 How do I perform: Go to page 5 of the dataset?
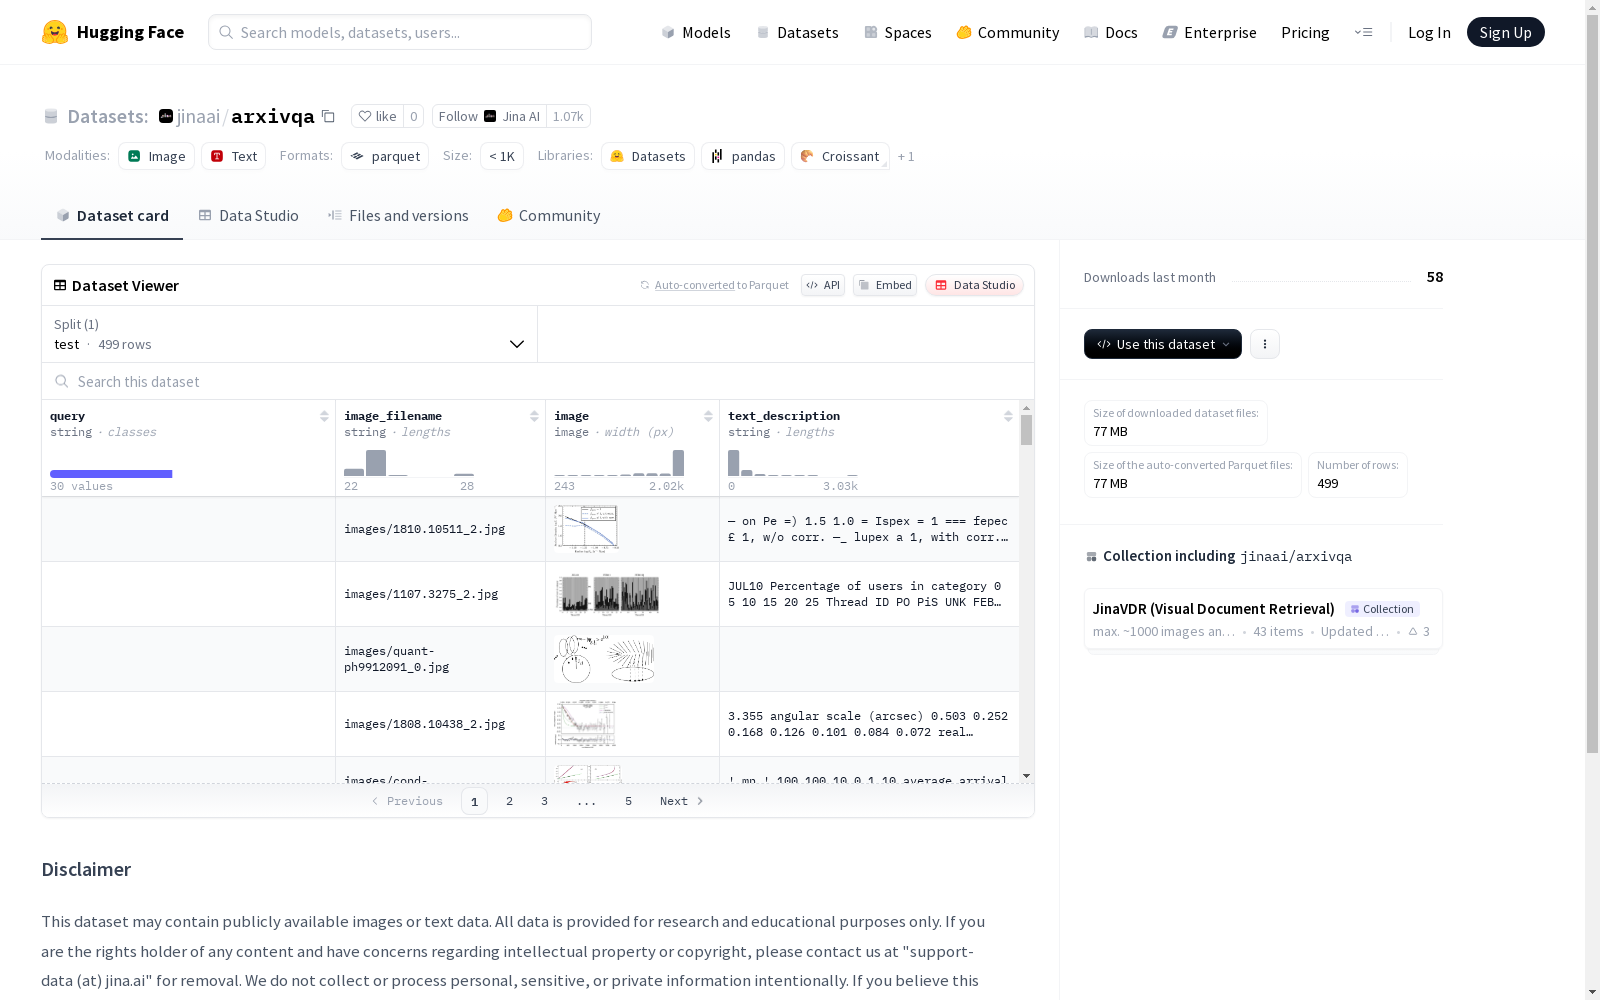628,801
